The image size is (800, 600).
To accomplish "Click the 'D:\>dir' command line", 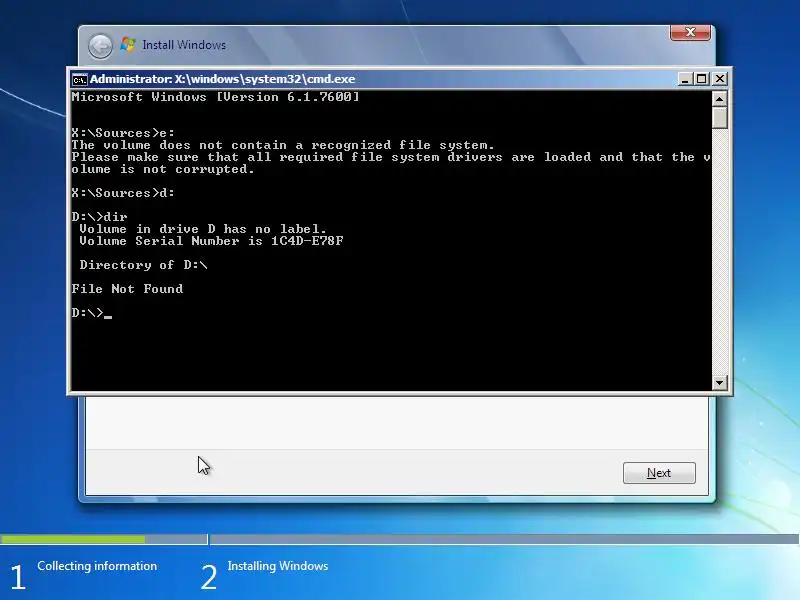I will point(99,217).
